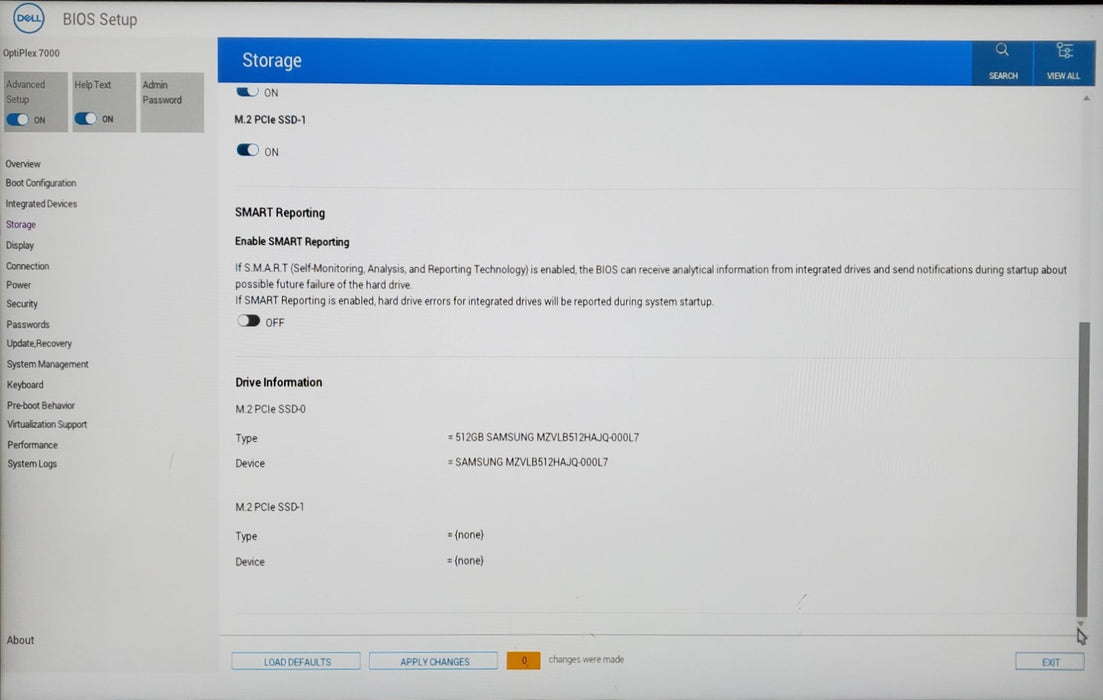
Task: Click the vertical scrollbar thumb
Action: coord(1083,469)
